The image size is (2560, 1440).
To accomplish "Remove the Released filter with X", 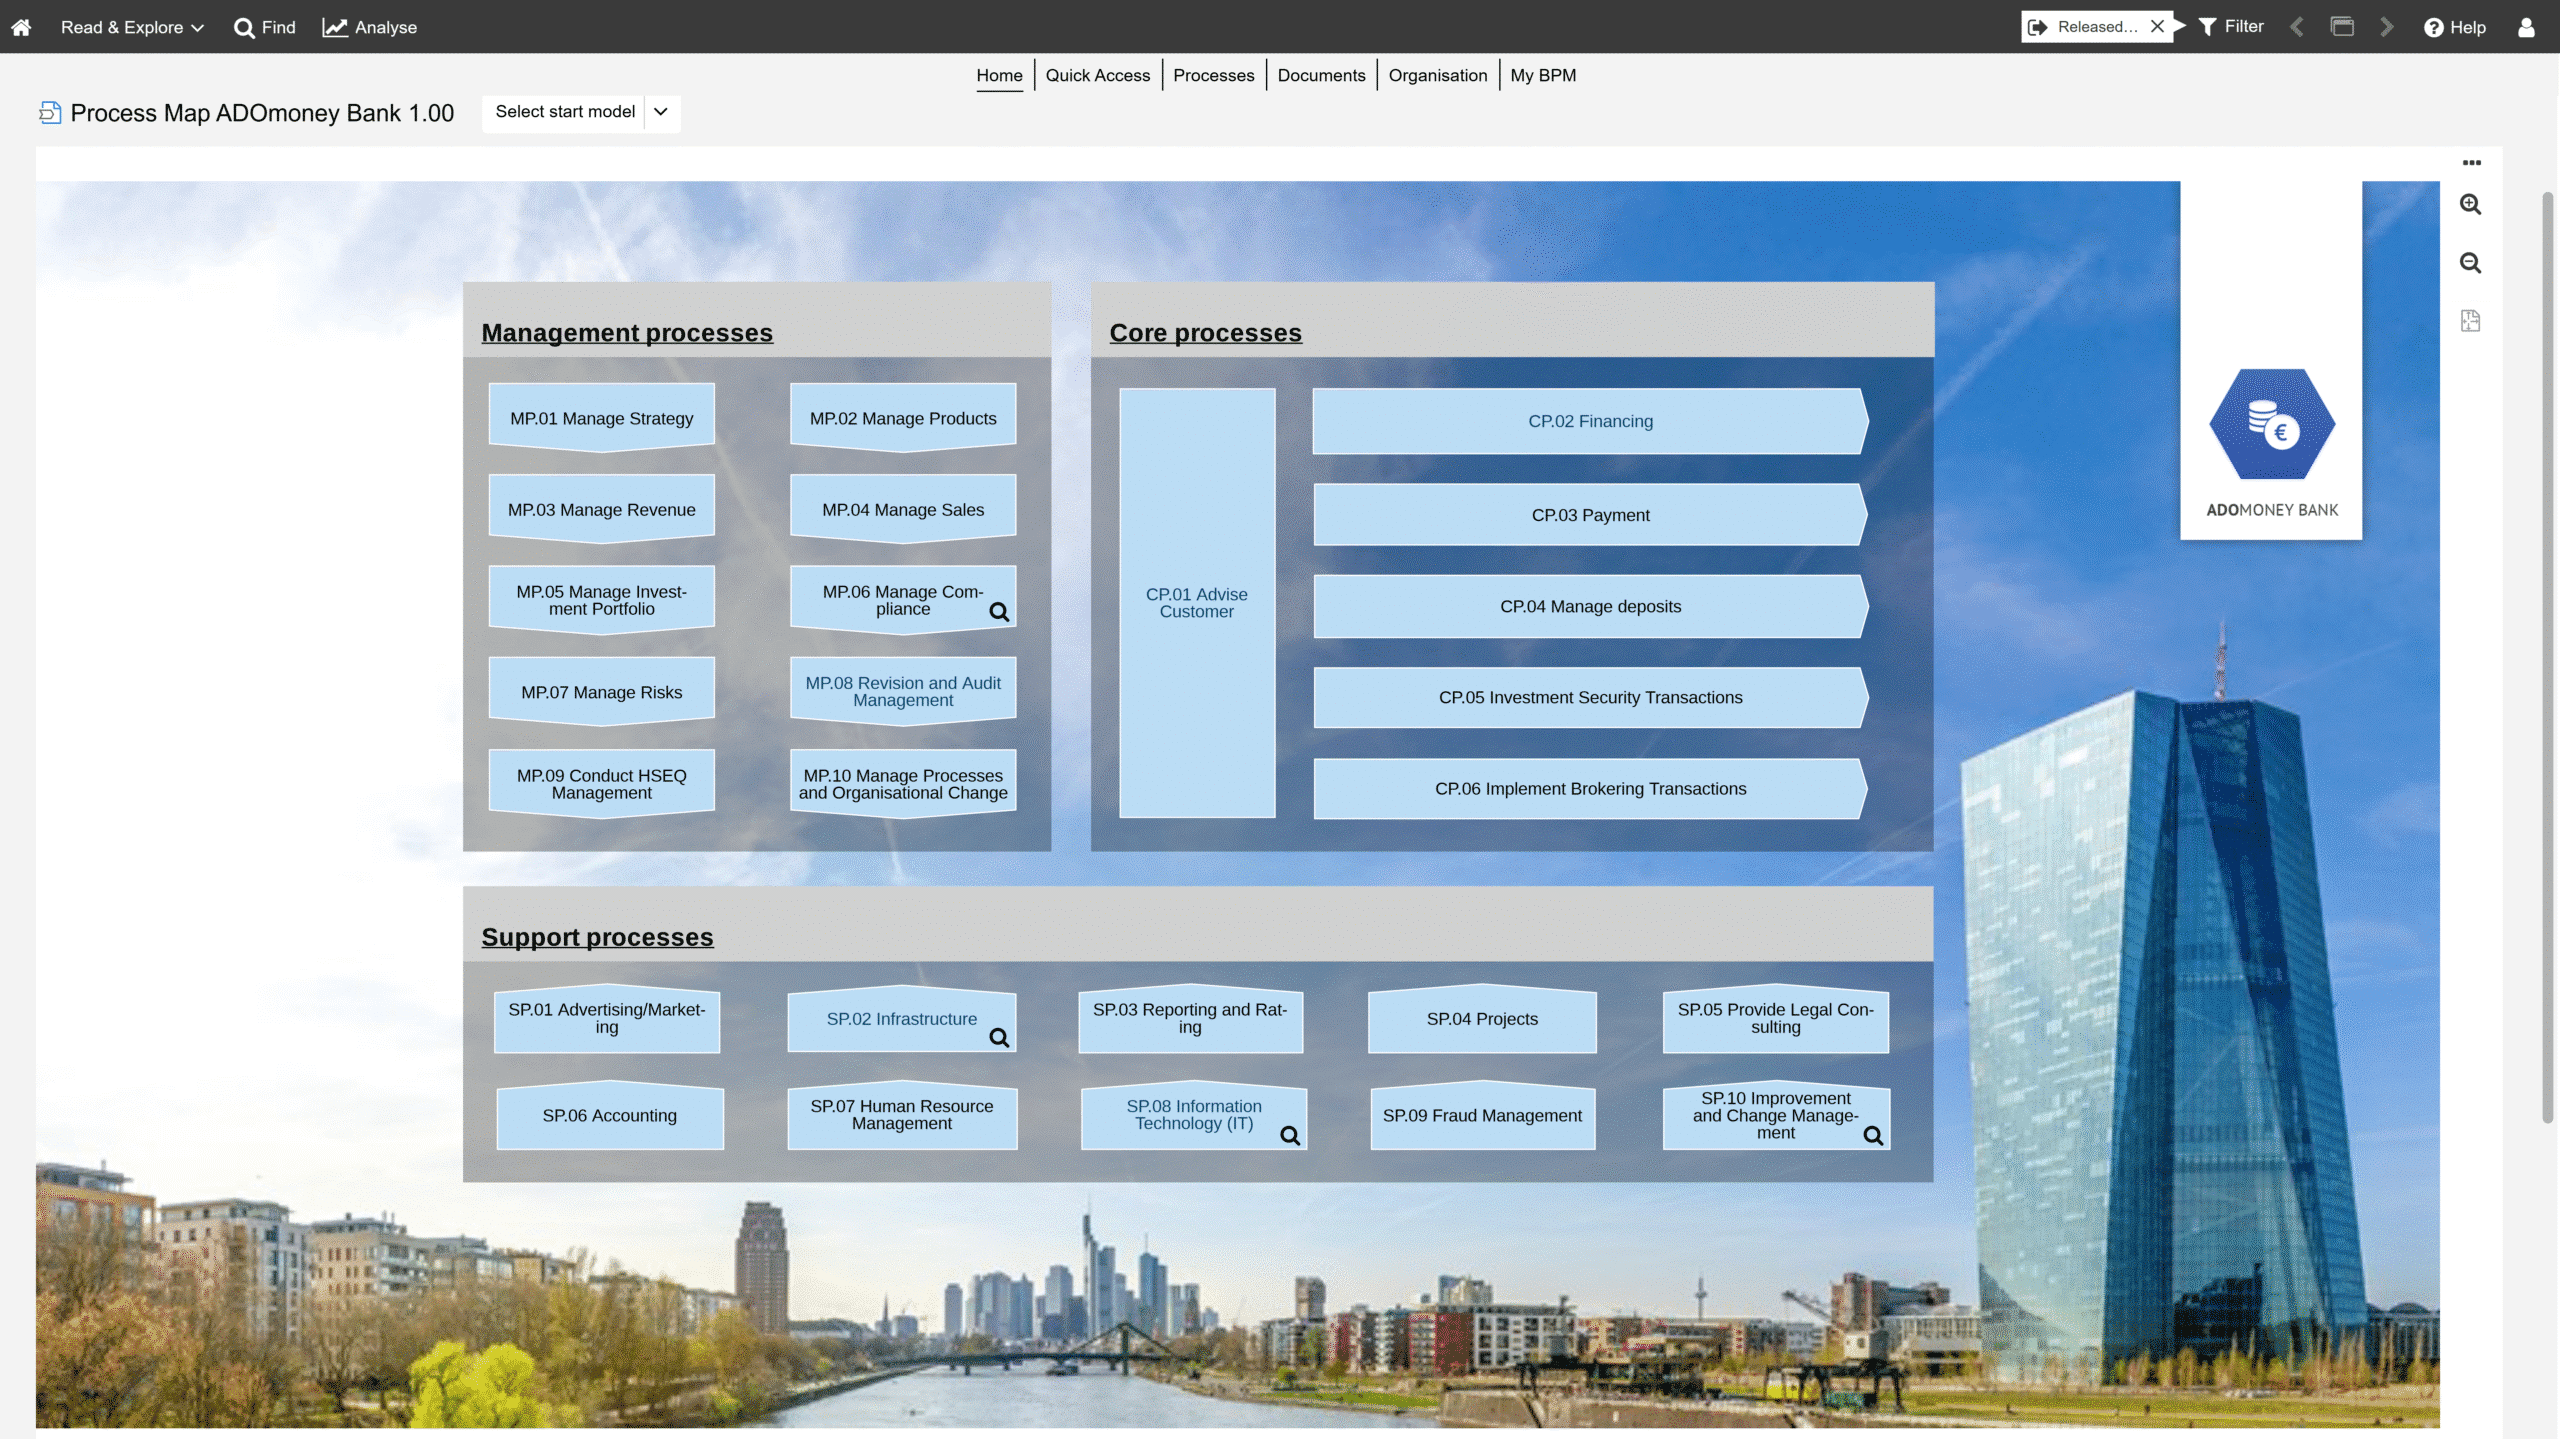I will (2157, 27).
